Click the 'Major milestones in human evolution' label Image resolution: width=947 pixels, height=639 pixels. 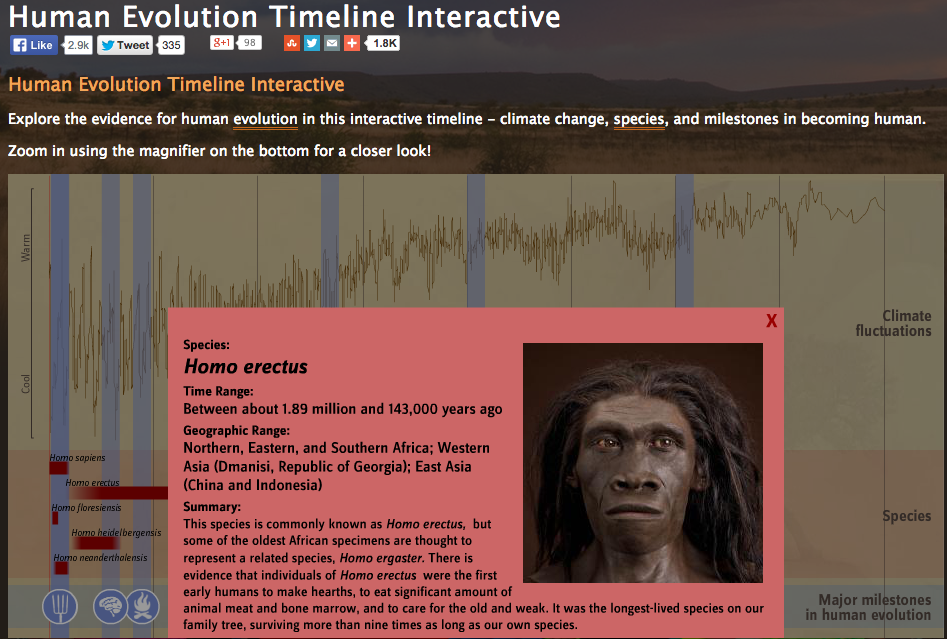(x=868, y=607)
